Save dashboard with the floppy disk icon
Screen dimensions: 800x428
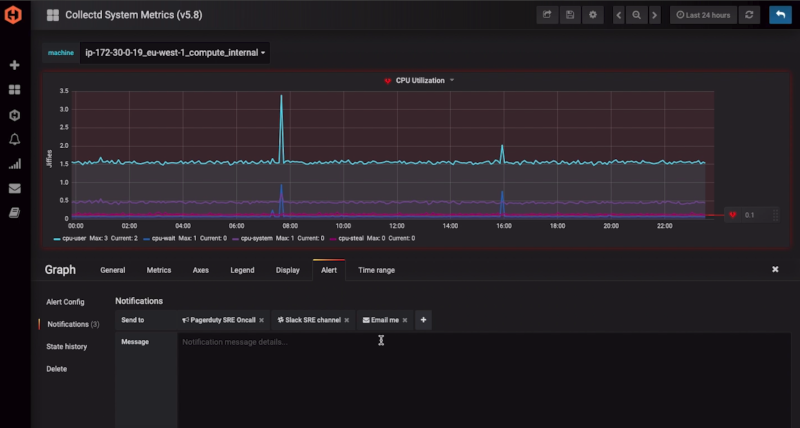(x=570, y=15)
